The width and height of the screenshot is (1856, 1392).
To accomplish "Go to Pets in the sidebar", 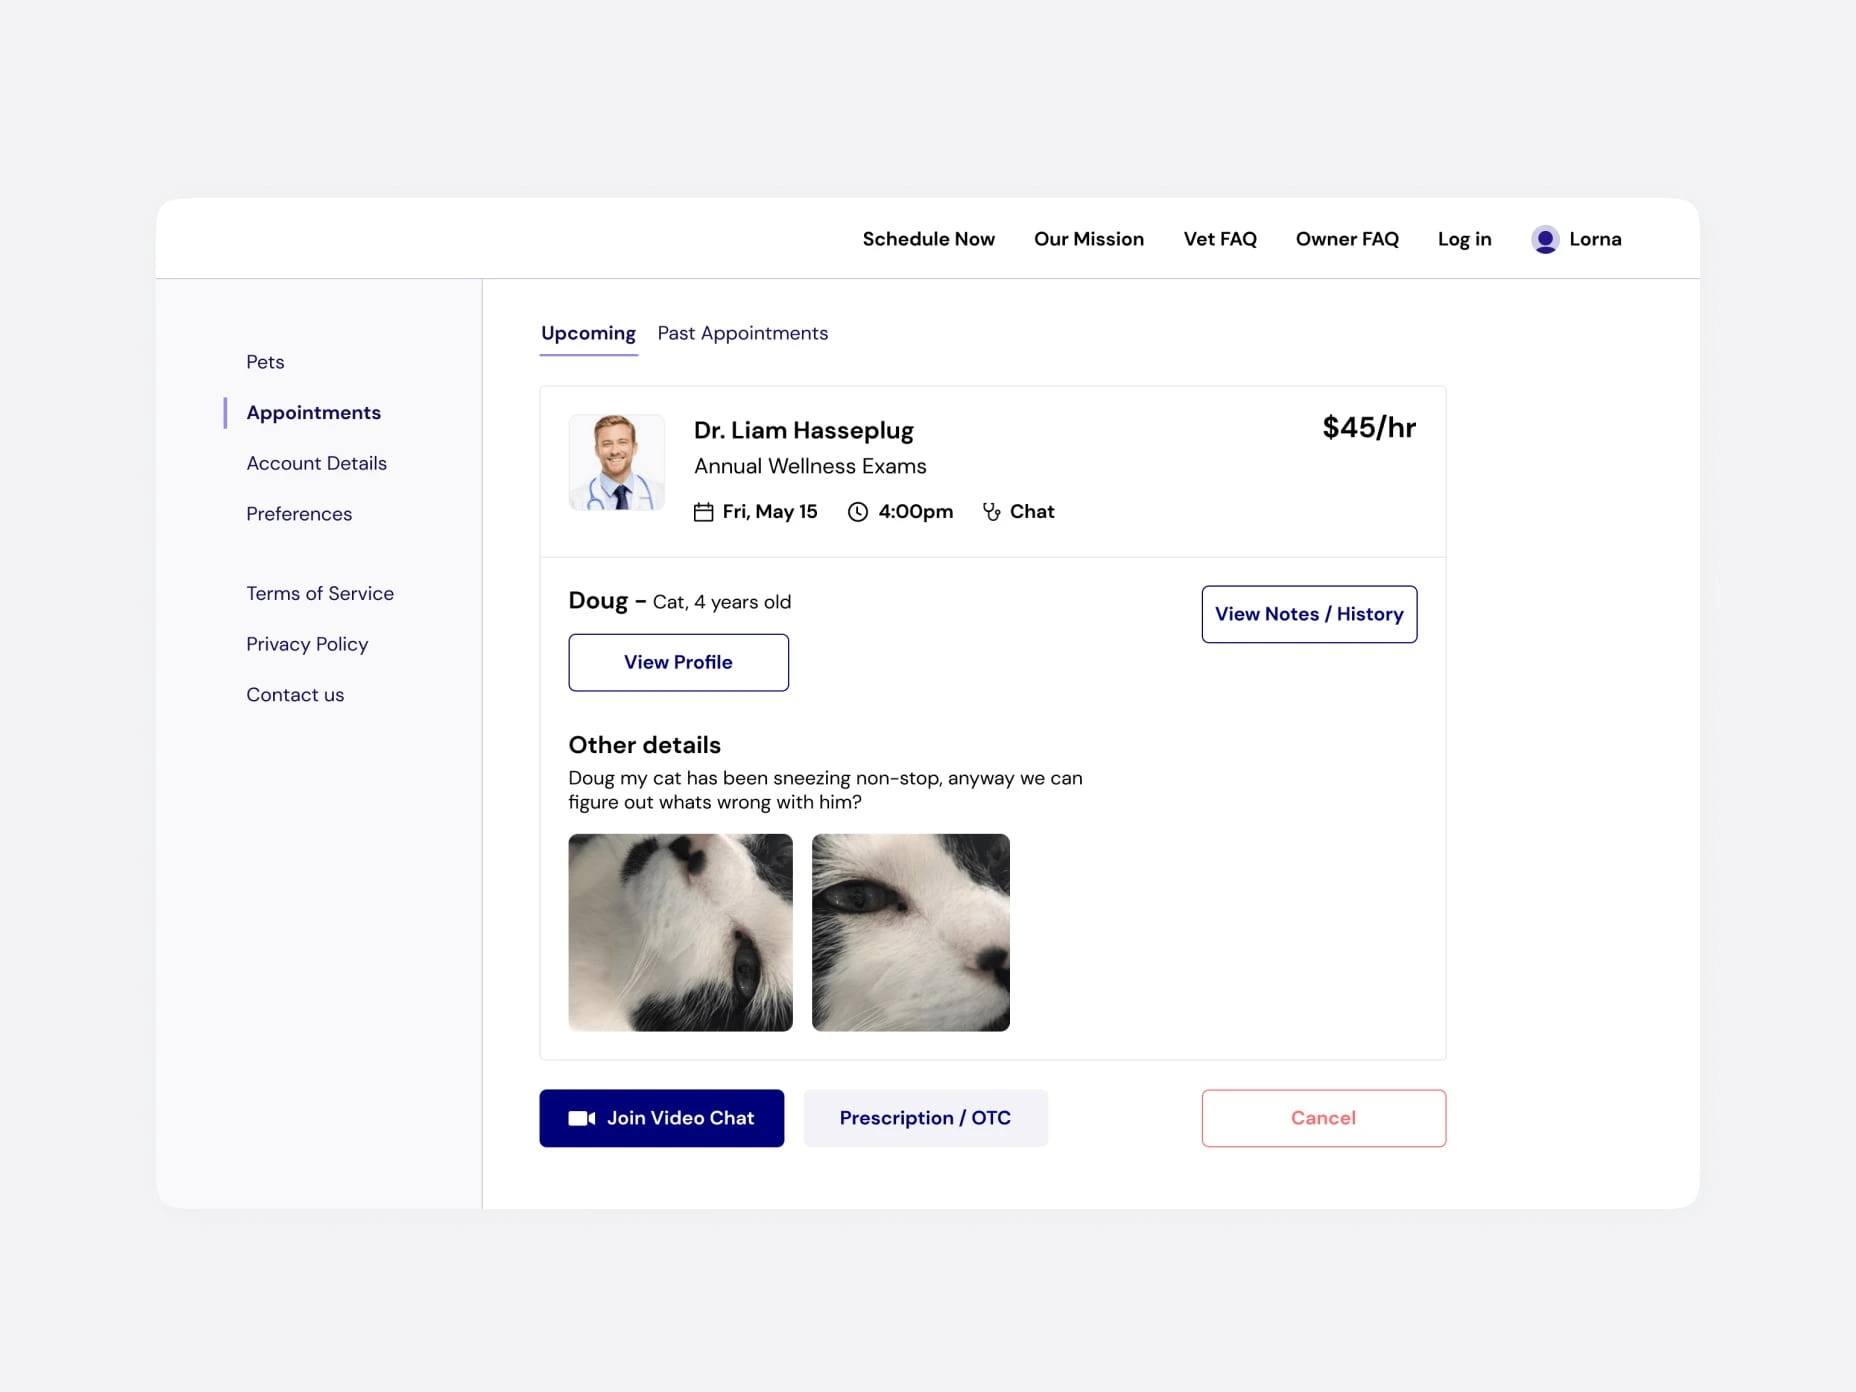I will pos(265,362).
